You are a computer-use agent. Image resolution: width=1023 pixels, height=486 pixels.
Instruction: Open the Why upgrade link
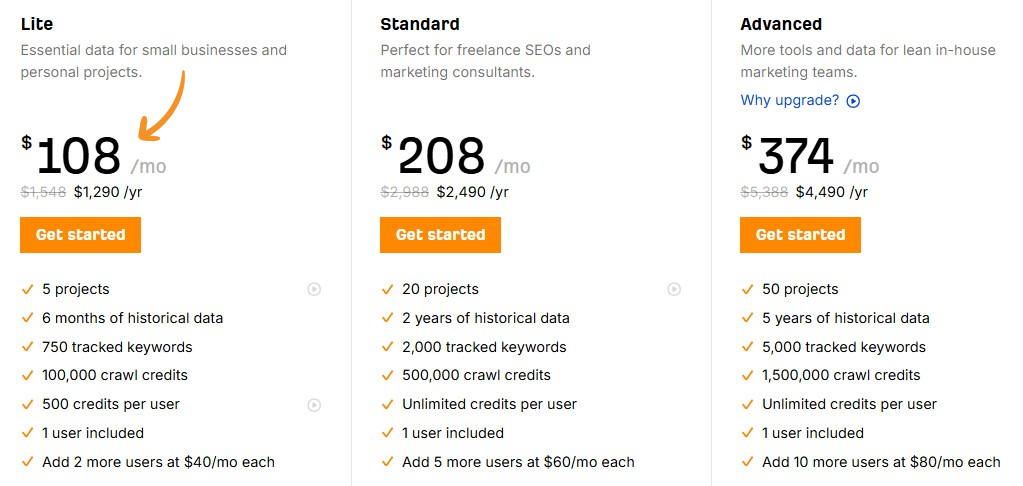(x=790, y=100)
